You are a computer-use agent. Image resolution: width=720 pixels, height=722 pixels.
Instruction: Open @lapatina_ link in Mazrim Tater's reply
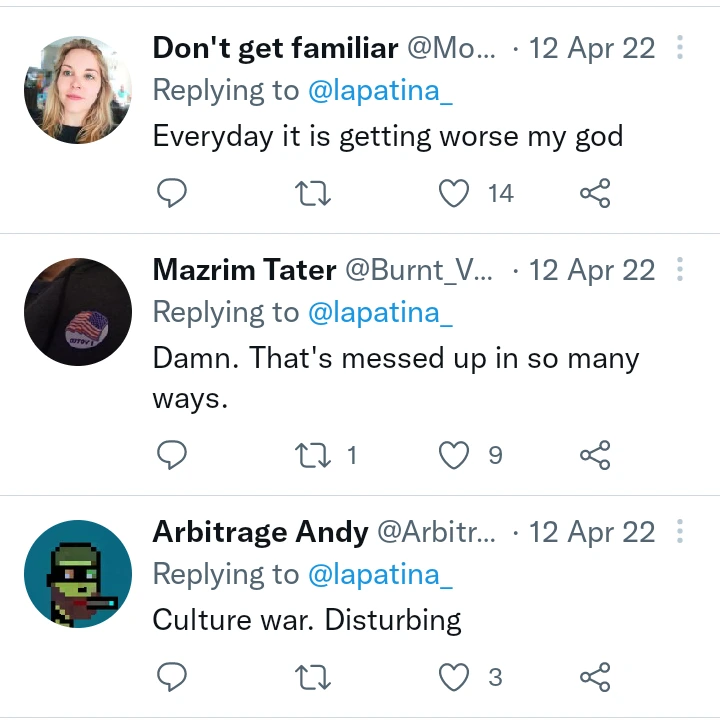pos(380,313)
